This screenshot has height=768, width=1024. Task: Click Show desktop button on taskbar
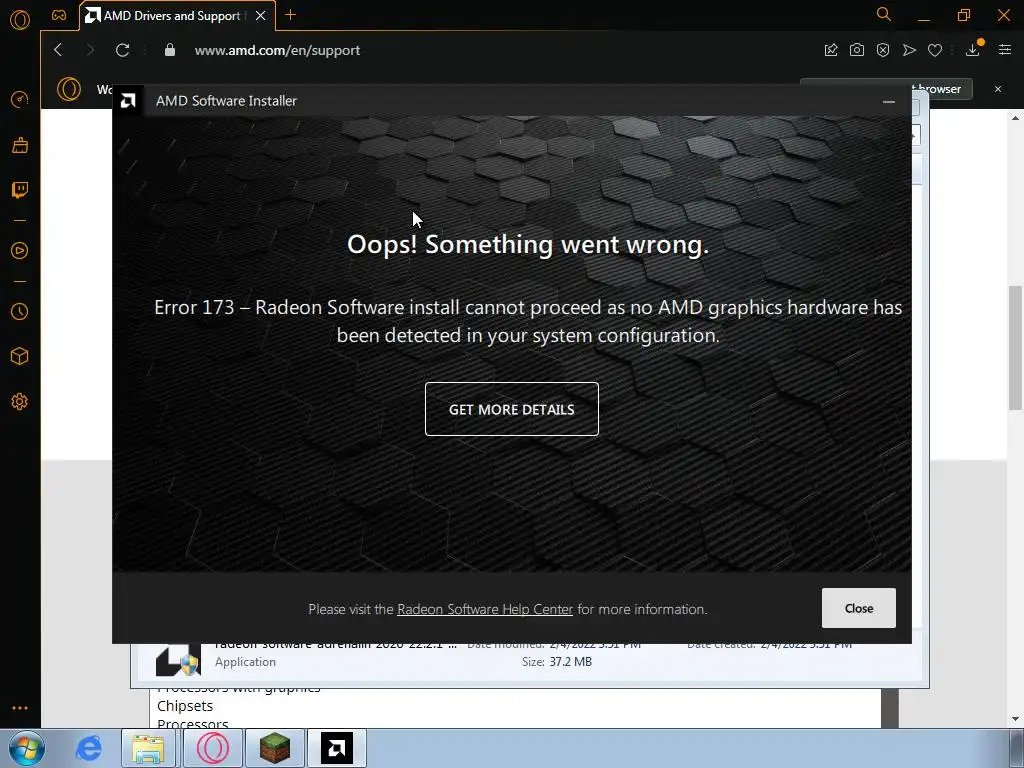[1017, 748]
